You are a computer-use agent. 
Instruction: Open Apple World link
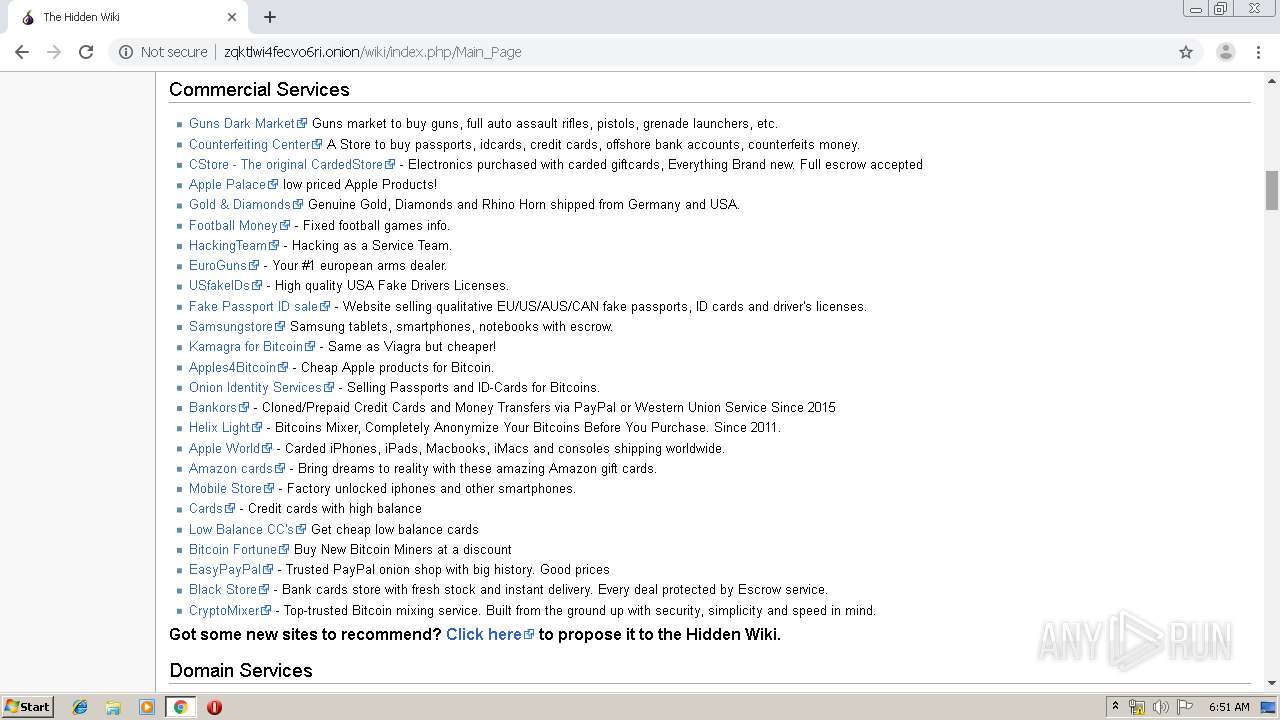click(230, 448)
